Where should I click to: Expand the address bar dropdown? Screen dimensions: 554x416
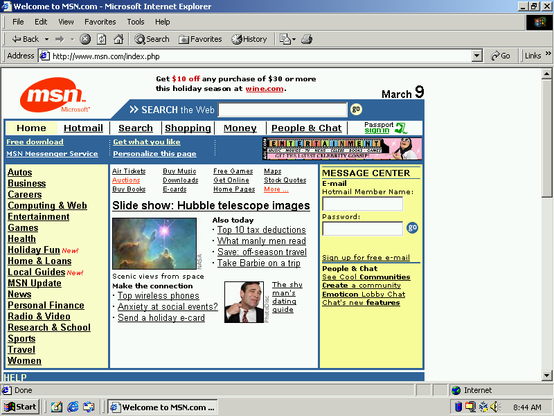pyautogui.click(x=477, y=56)
